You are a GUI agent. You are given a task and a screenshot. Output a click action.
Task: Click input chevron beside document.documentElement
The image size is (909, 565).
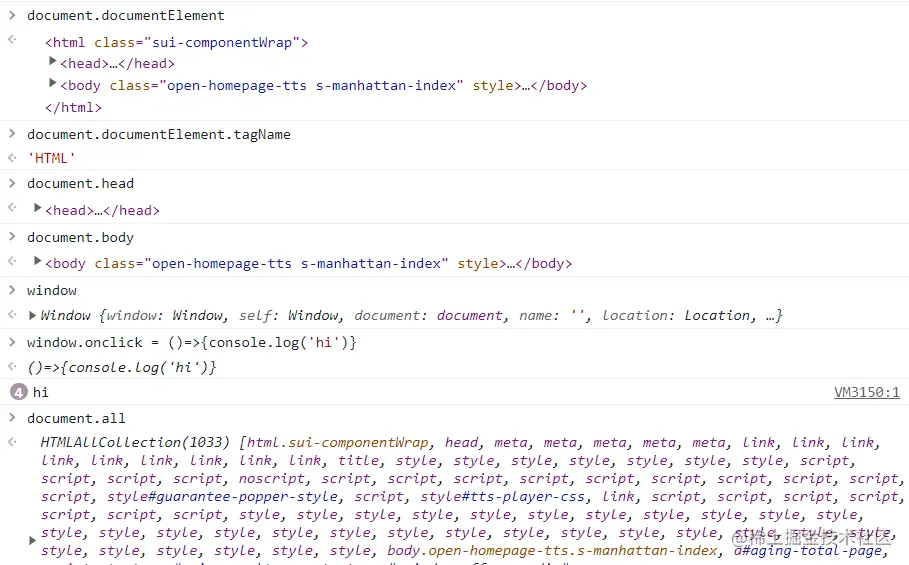pyautogui.click(x=12, y=16)
